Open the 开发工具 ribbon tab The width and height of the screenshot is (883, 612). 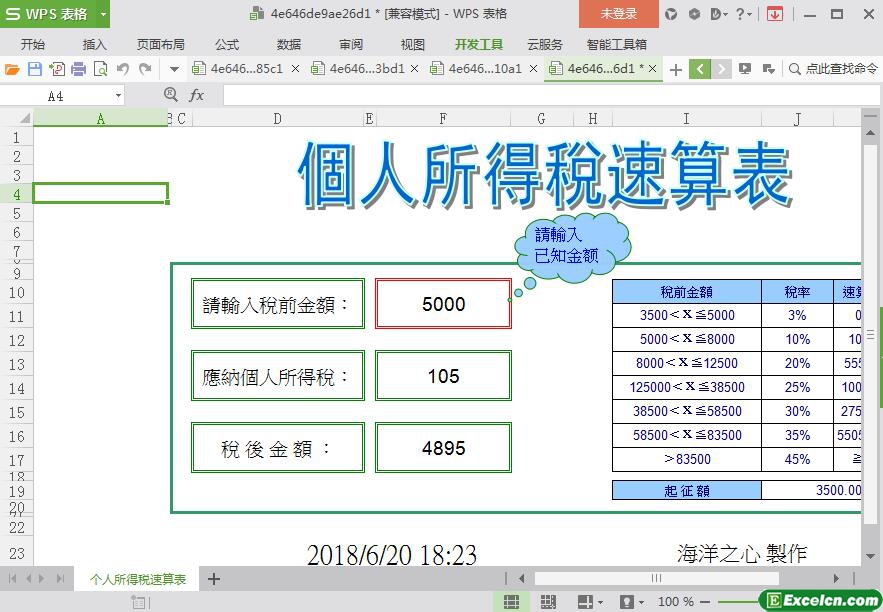[478, 44]
